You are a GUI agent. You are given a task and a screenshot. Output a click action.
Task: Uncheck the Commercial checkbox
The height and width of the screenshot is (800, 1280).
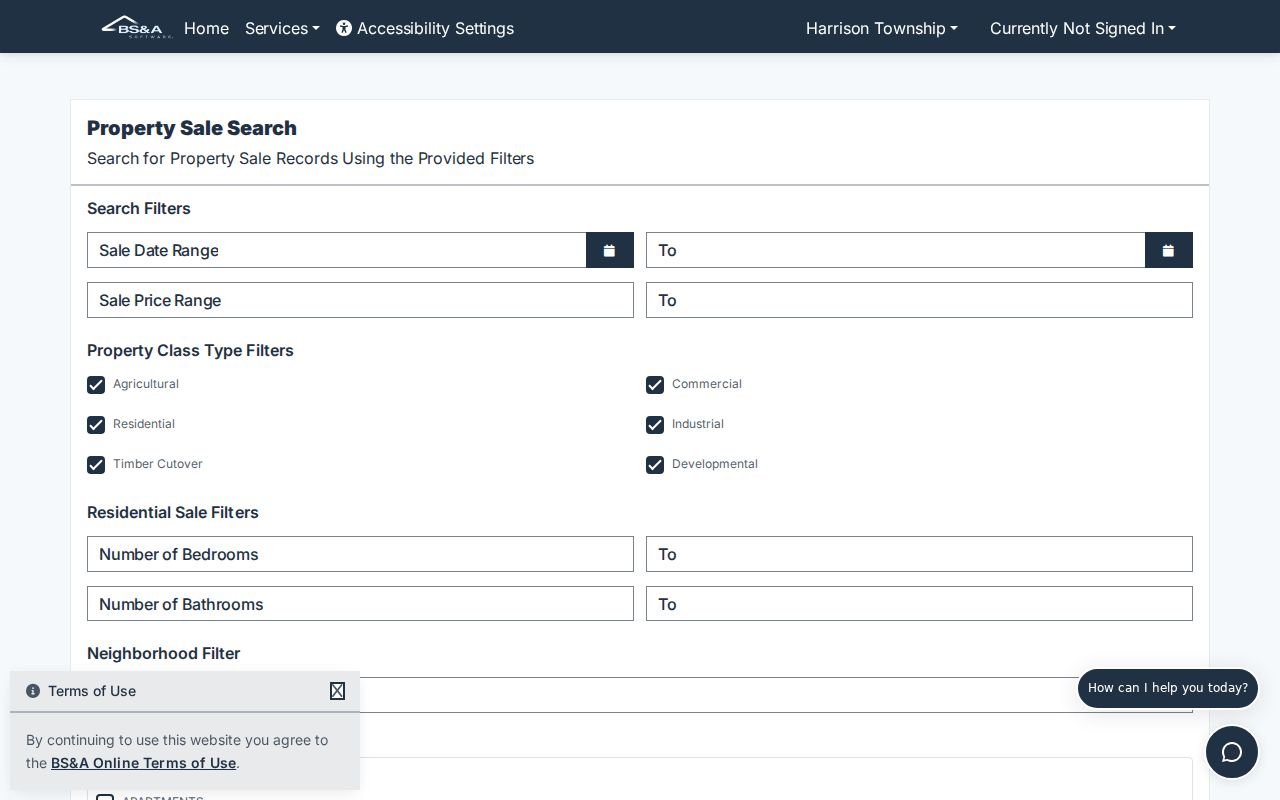point(655,385)
